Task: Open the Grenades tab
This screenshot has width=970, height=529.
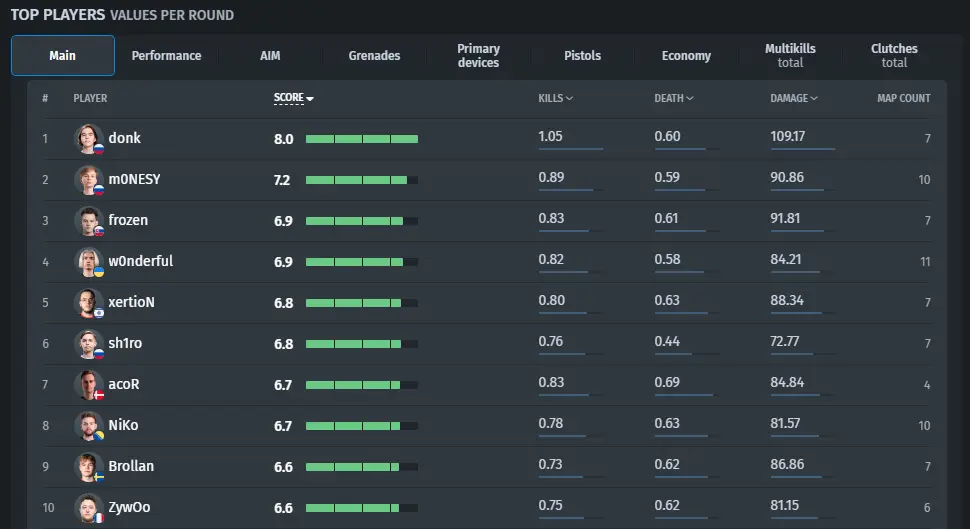Action: pos(374,56)
